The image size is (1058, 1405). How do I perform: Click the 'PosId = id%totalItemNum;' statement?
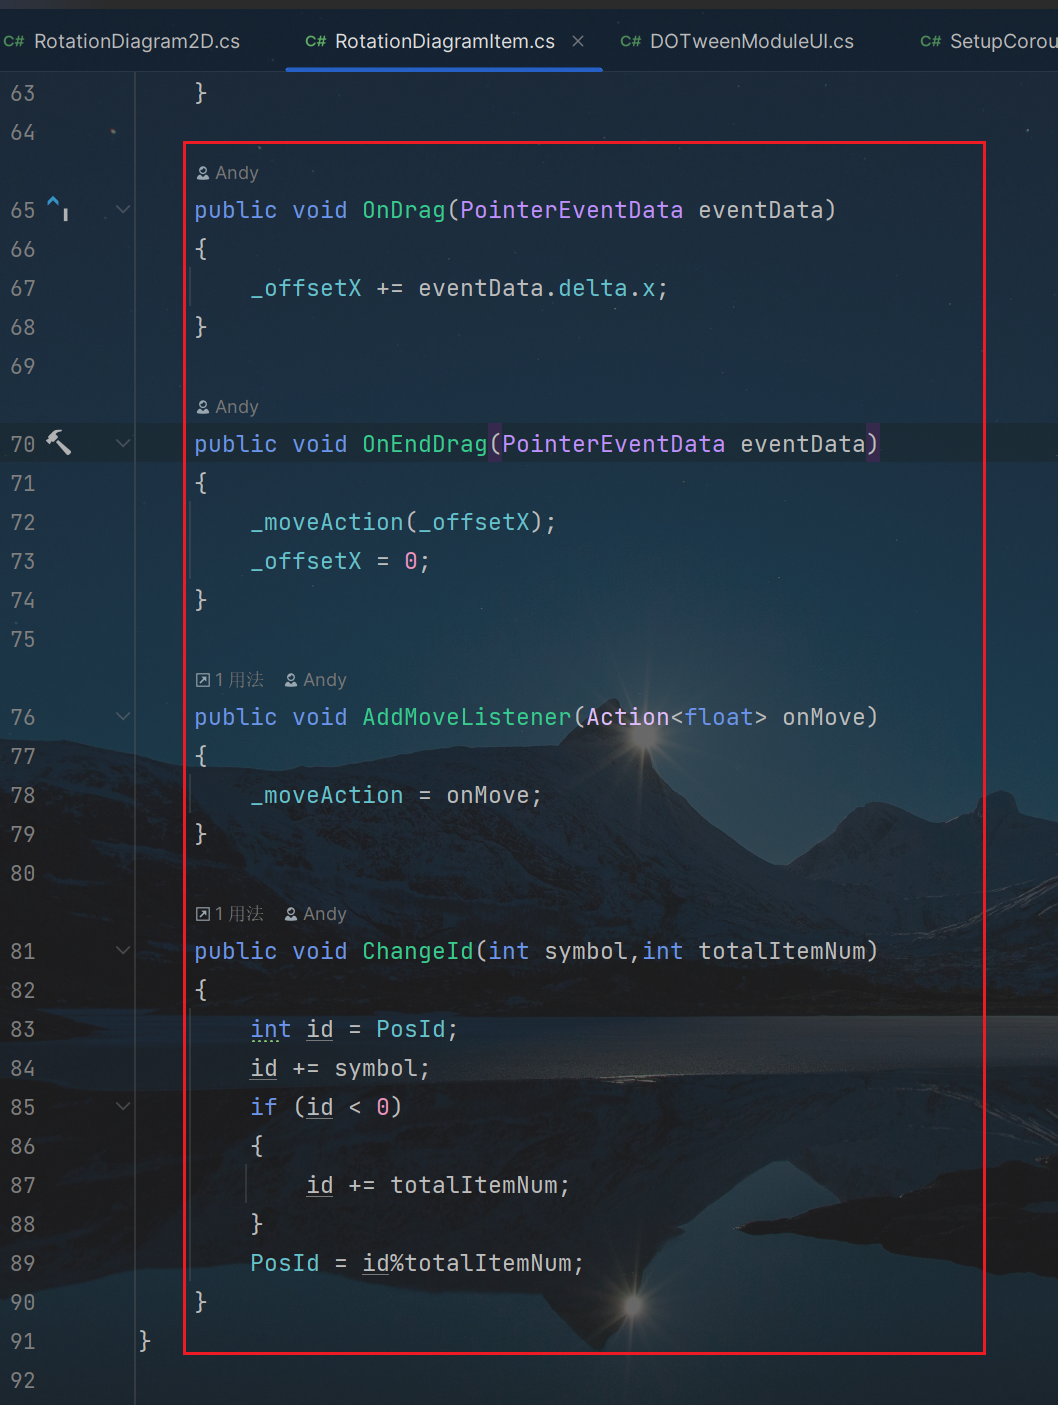[417, 1263]
